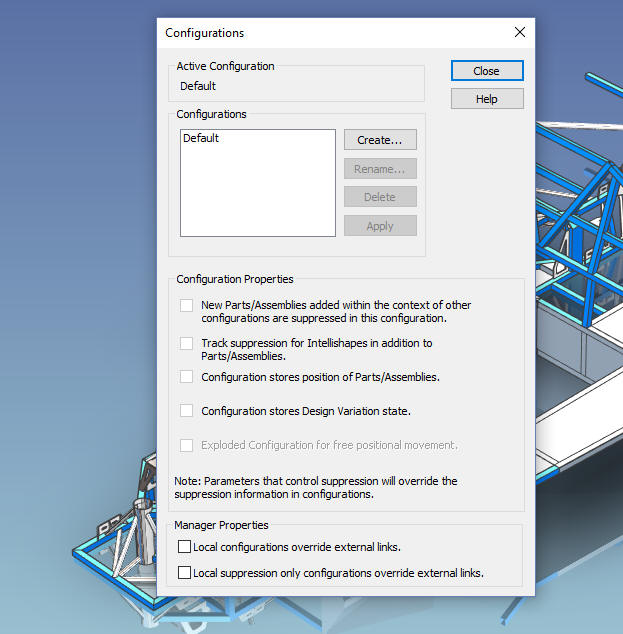Click the Delete configuration button
This screenshot has width=623, height=634.
(380, 197)
